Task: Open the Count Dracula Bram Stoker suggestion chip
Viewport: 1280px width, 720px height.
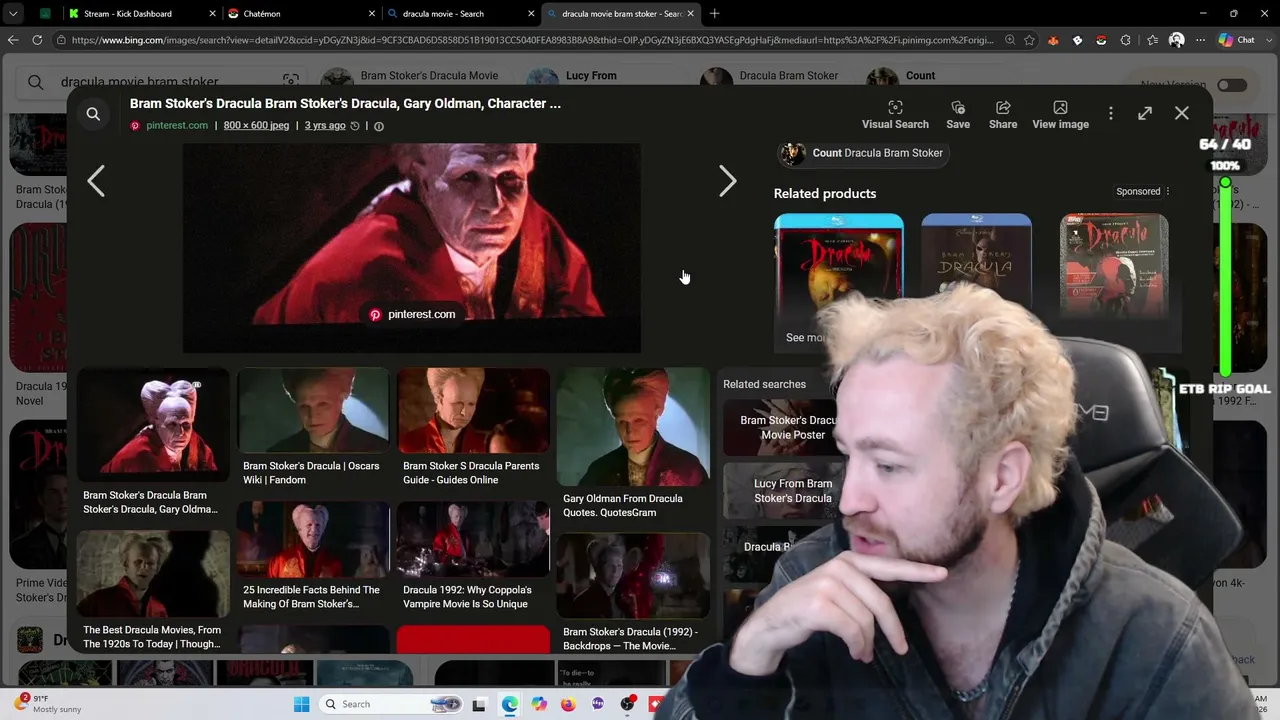Action: point(861,153)
